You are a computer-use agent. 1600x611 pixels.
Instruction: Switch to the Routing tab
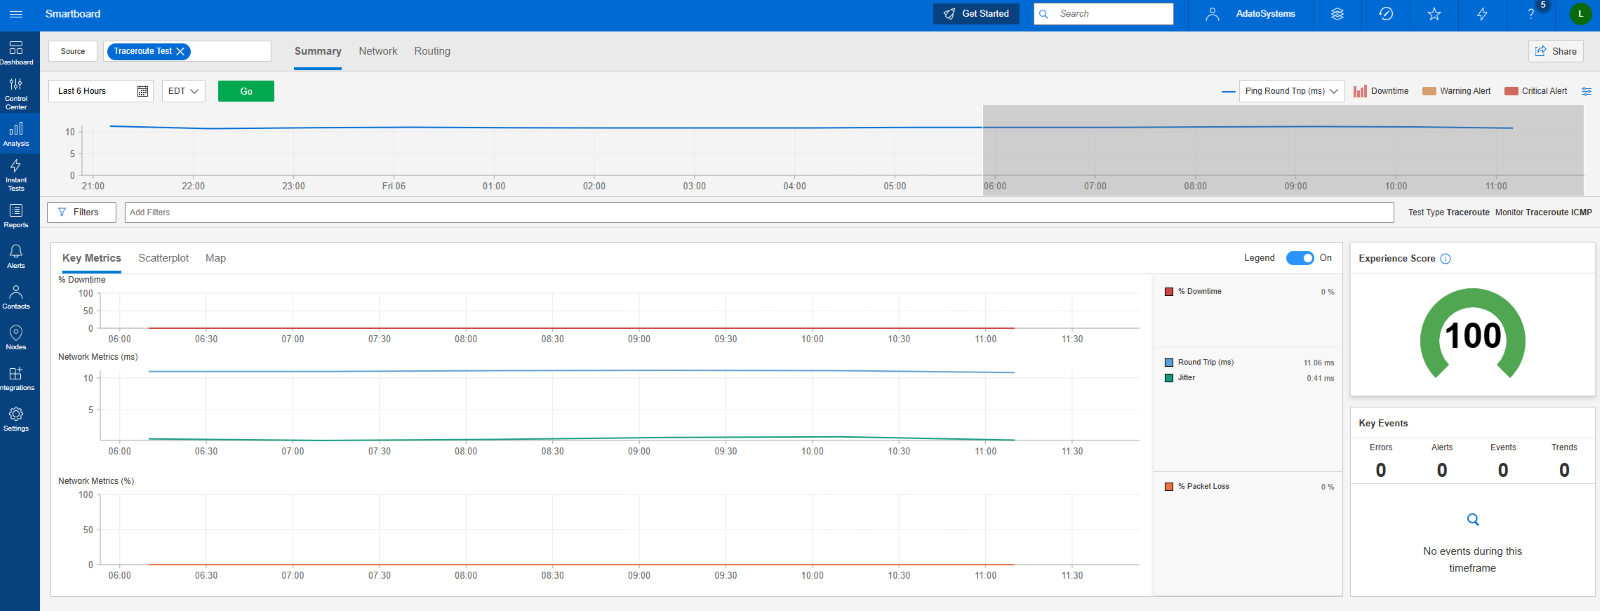432,51
